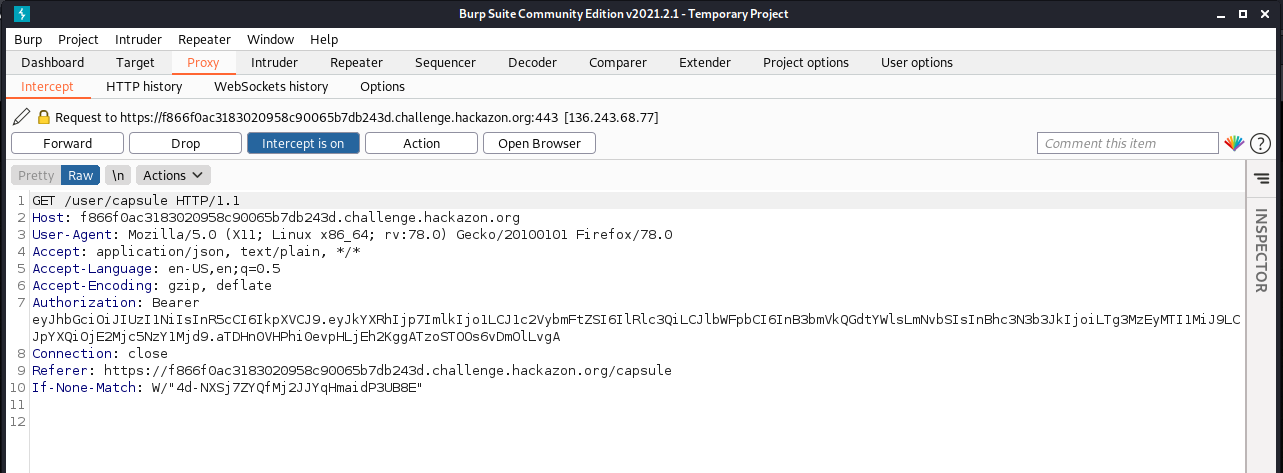Click the Authorization: Bearer header

[x=116, y=303]
